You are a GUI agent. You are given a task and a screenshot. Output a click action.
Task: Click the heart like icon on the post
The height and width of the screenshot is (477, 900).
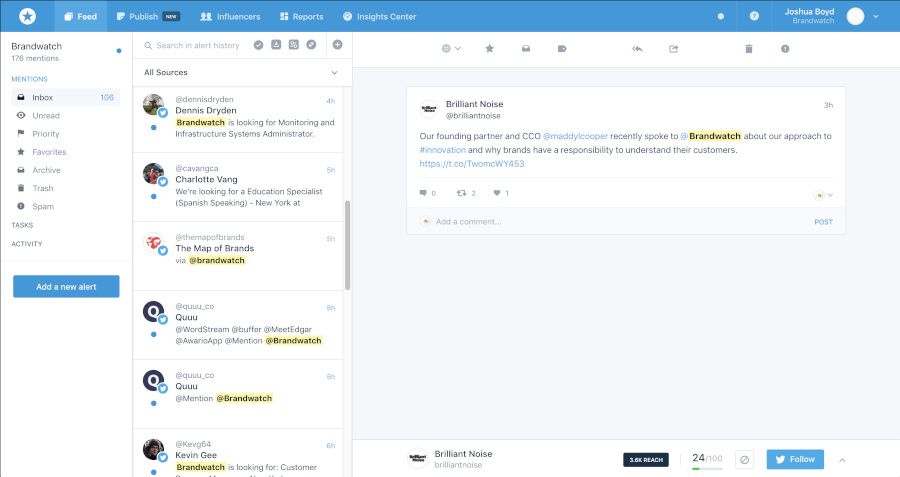[x=496, y=193]
